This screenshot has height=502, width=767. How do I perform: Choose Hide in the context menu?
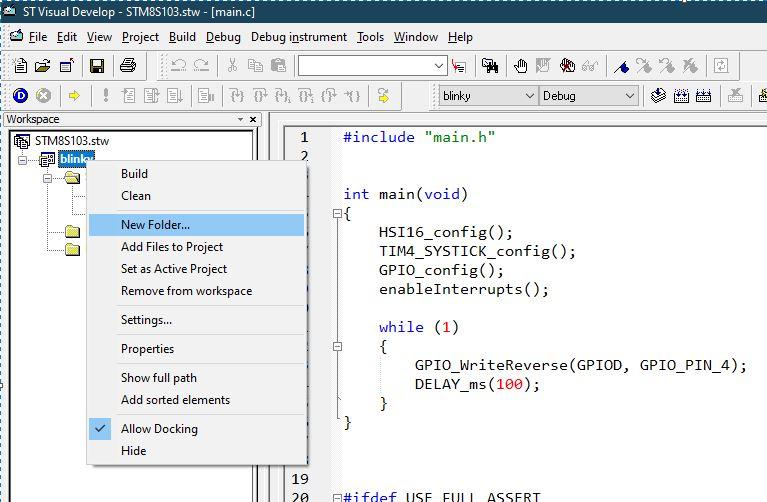click(196, 451)
